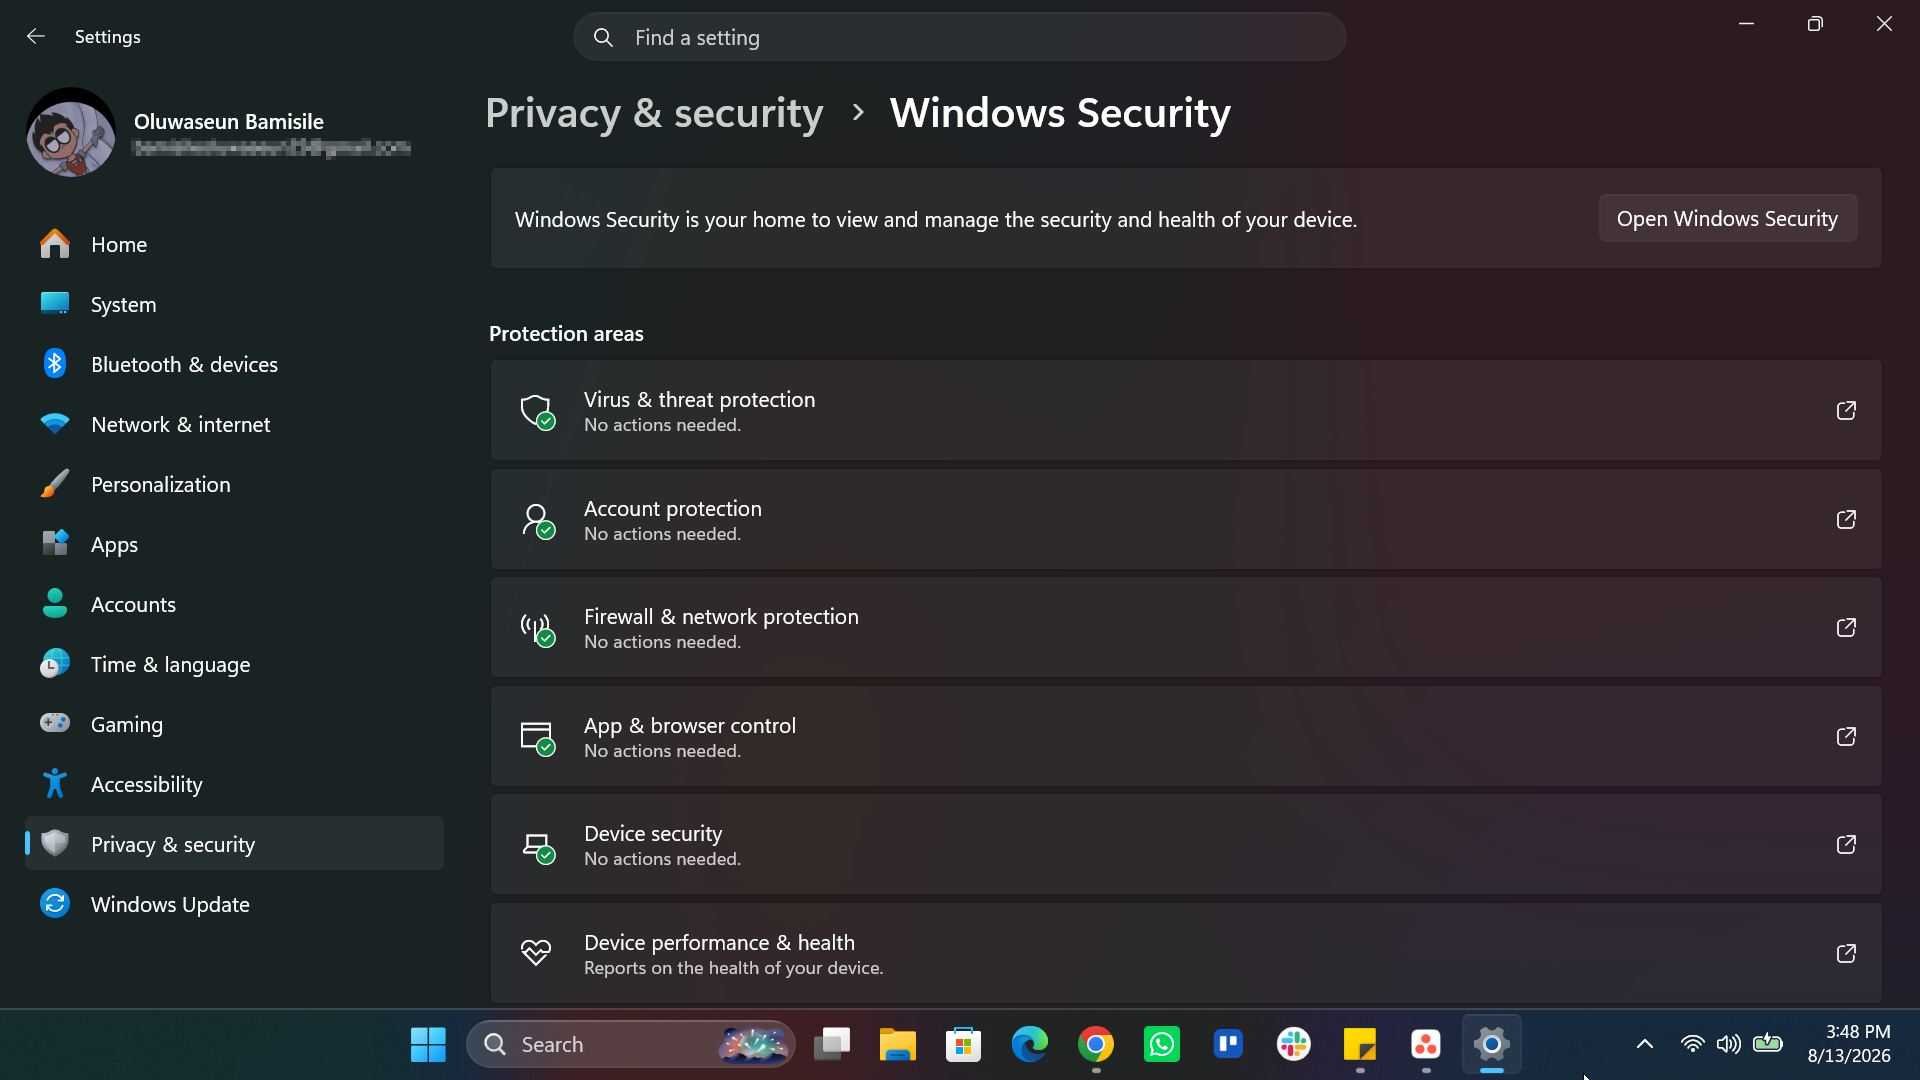Open Windows Update in sidebar
The width and height of the screenshot is (1920, 1080).
(234, 904)
